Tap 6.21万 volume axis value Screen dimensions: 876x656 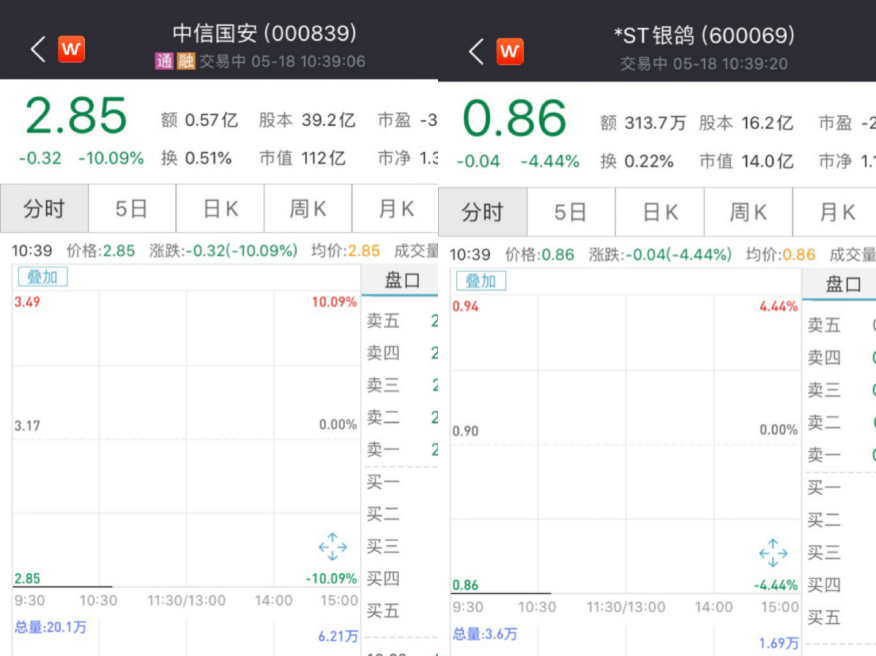coord(338,636)
